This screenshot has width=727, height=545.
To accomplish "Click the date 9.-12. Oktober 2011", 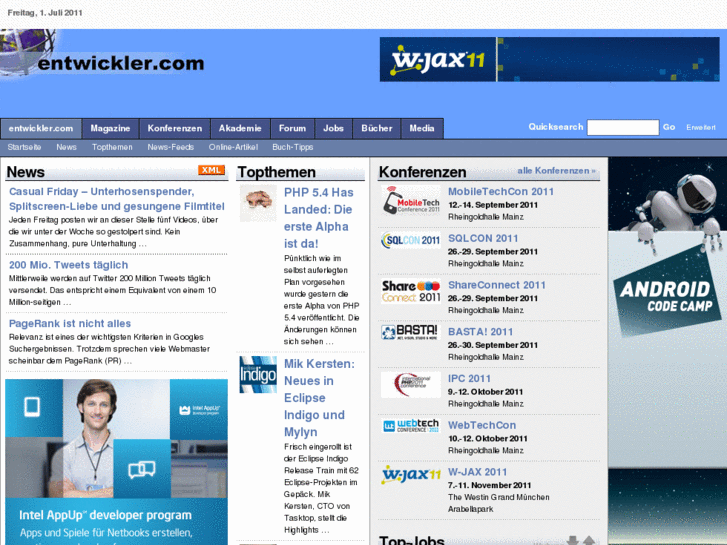I will (485, 392).
